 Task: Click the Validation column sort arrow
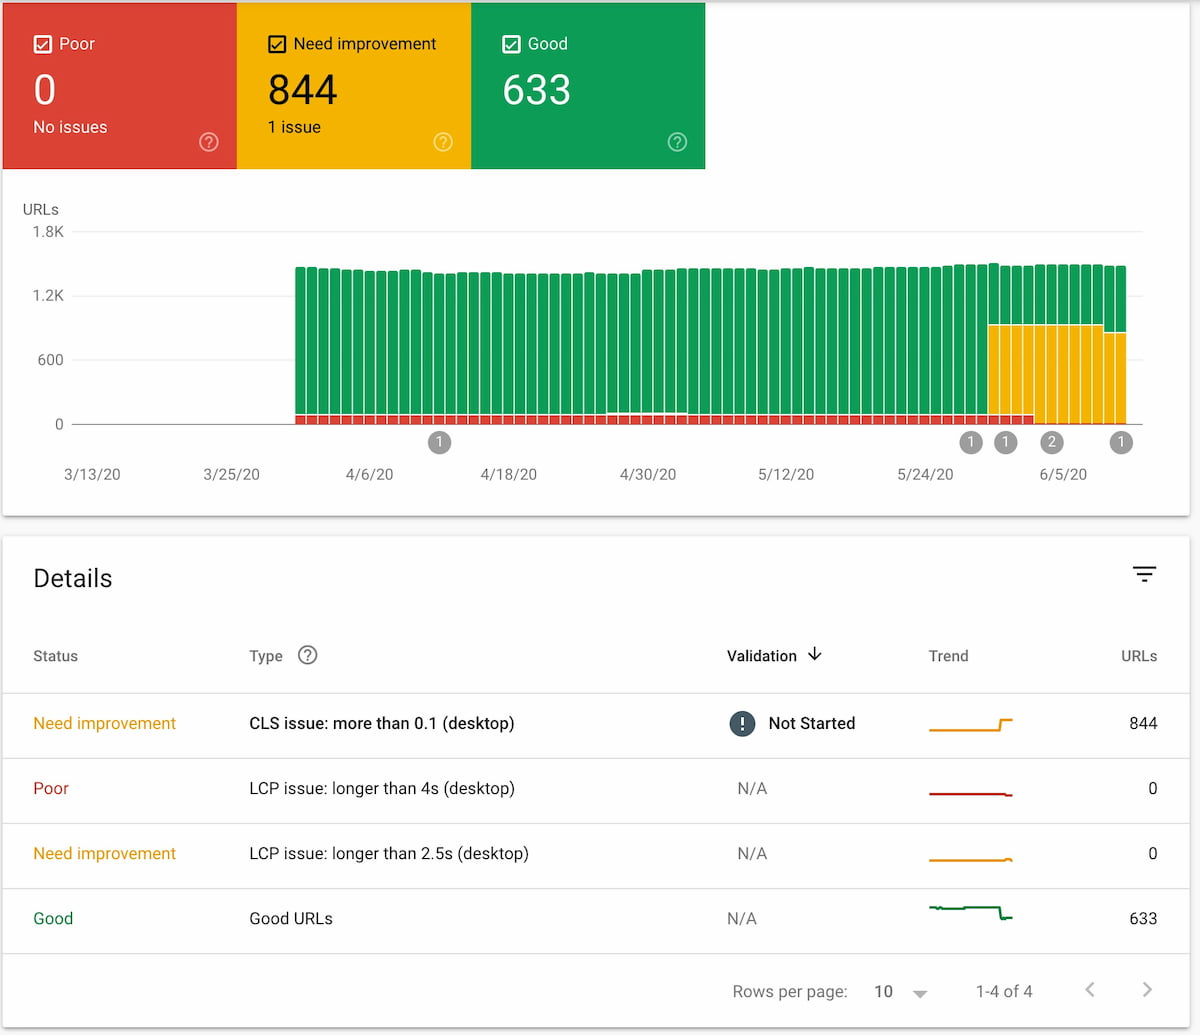click(816, 655)
